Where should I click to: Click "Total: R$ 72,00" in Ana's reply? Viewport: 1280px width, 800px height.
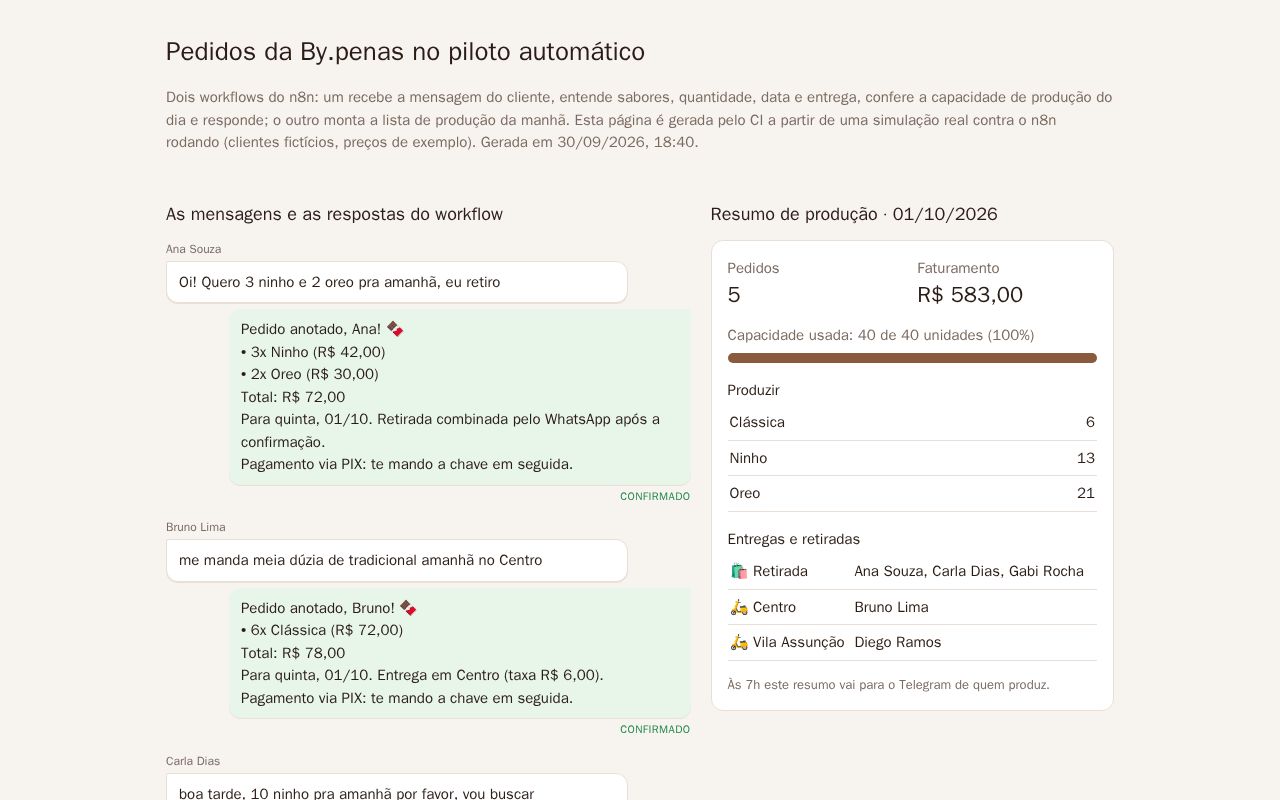(293, 397)
